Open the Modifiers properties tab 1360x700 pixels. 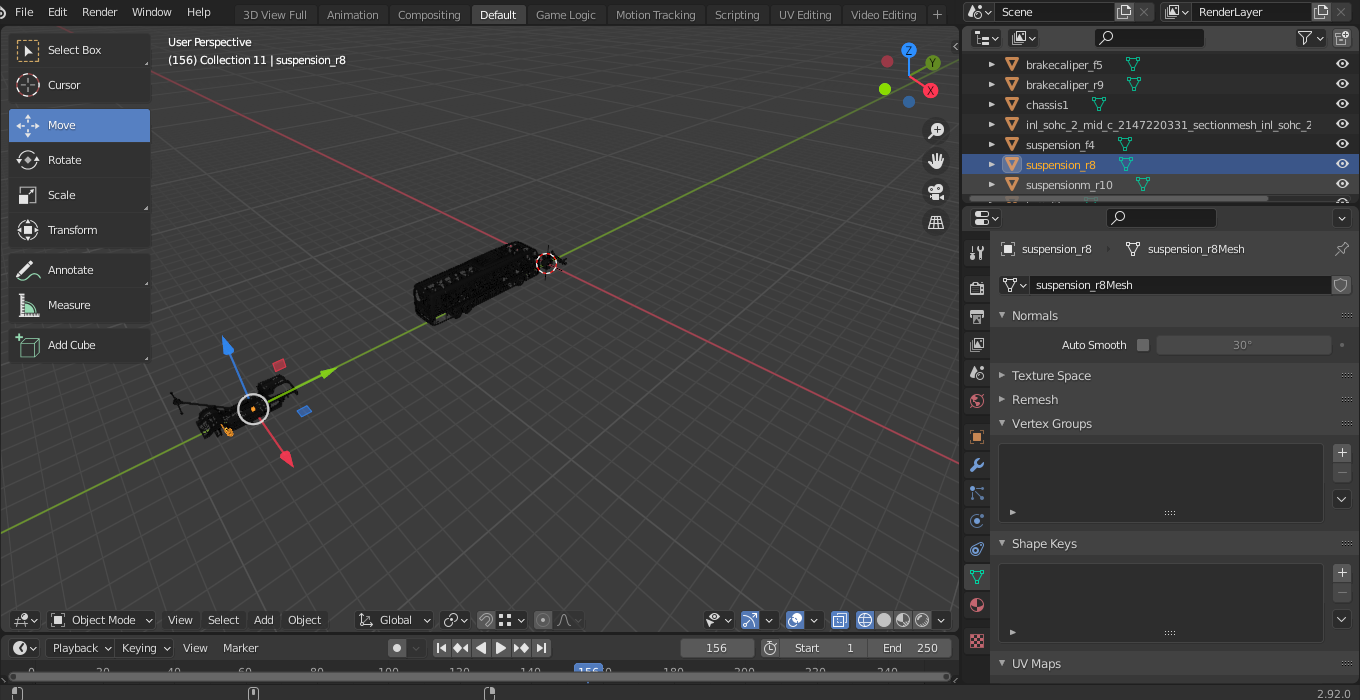(x=977, y=465)
